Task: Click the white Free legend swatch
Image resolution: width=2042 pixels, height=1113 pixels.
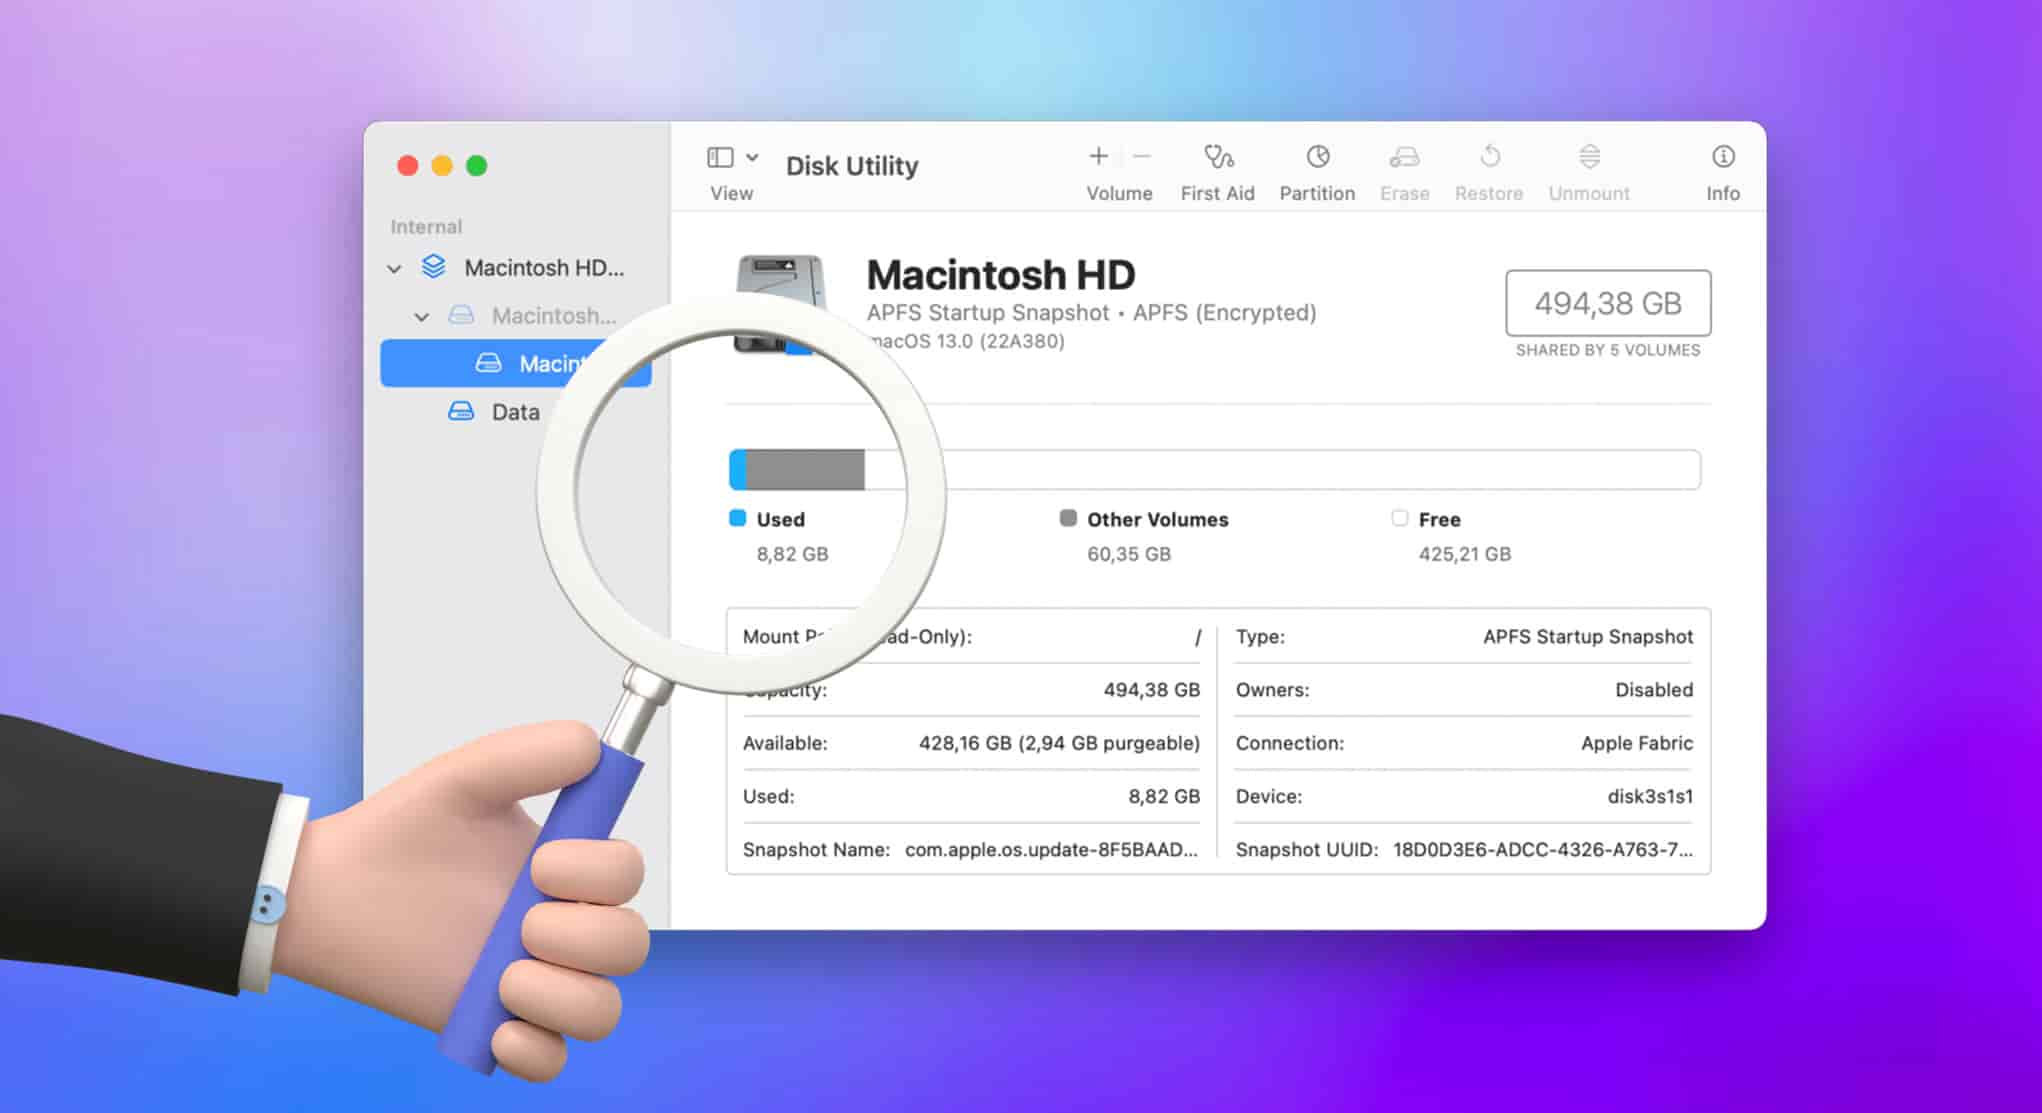Action: (x=1400, y=518)
